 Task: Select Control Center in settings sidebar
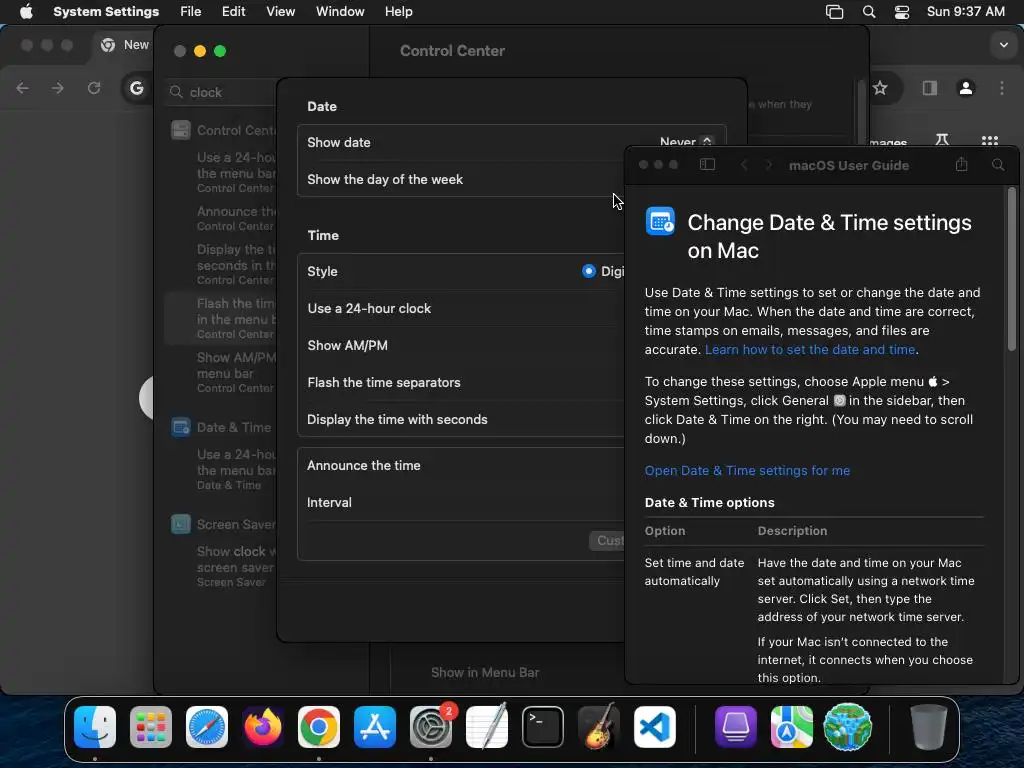[x=223, y=130]
